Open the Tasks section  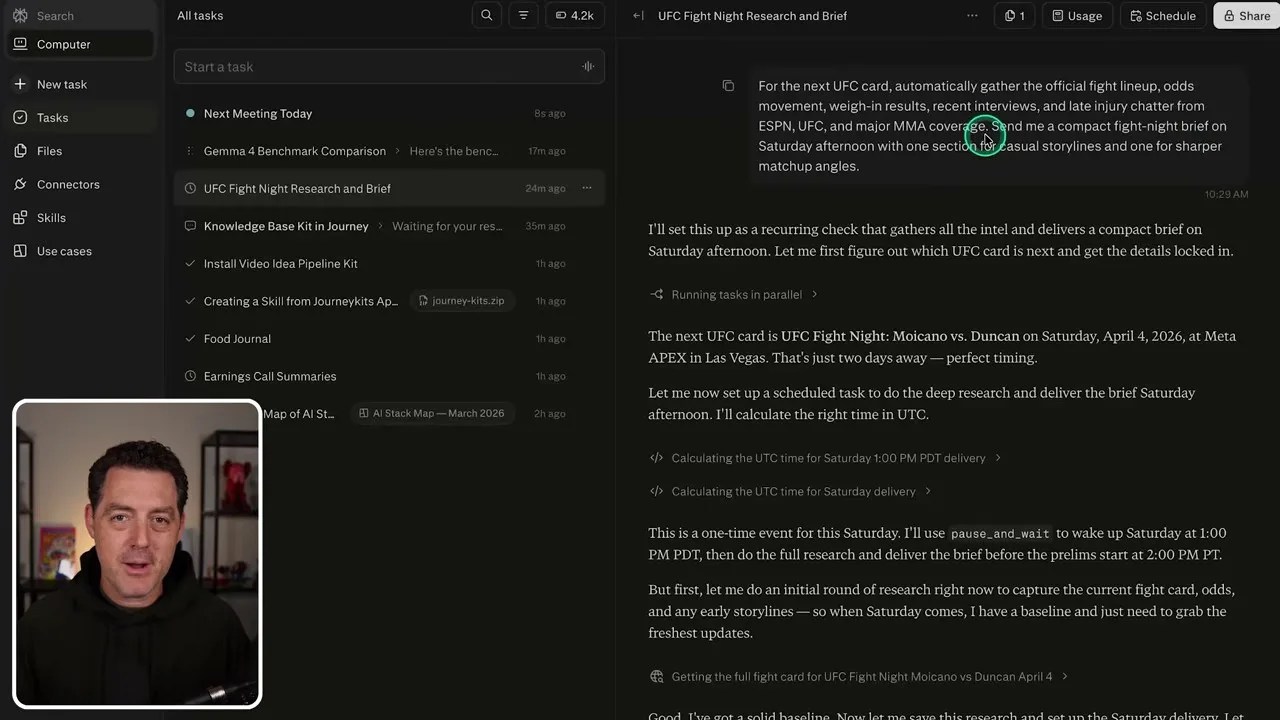tap(82, 117)
